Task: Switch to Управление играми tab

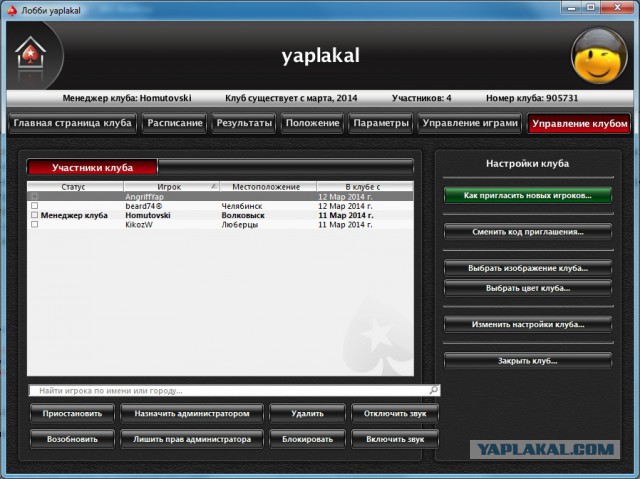Action: tap(470, 123)
